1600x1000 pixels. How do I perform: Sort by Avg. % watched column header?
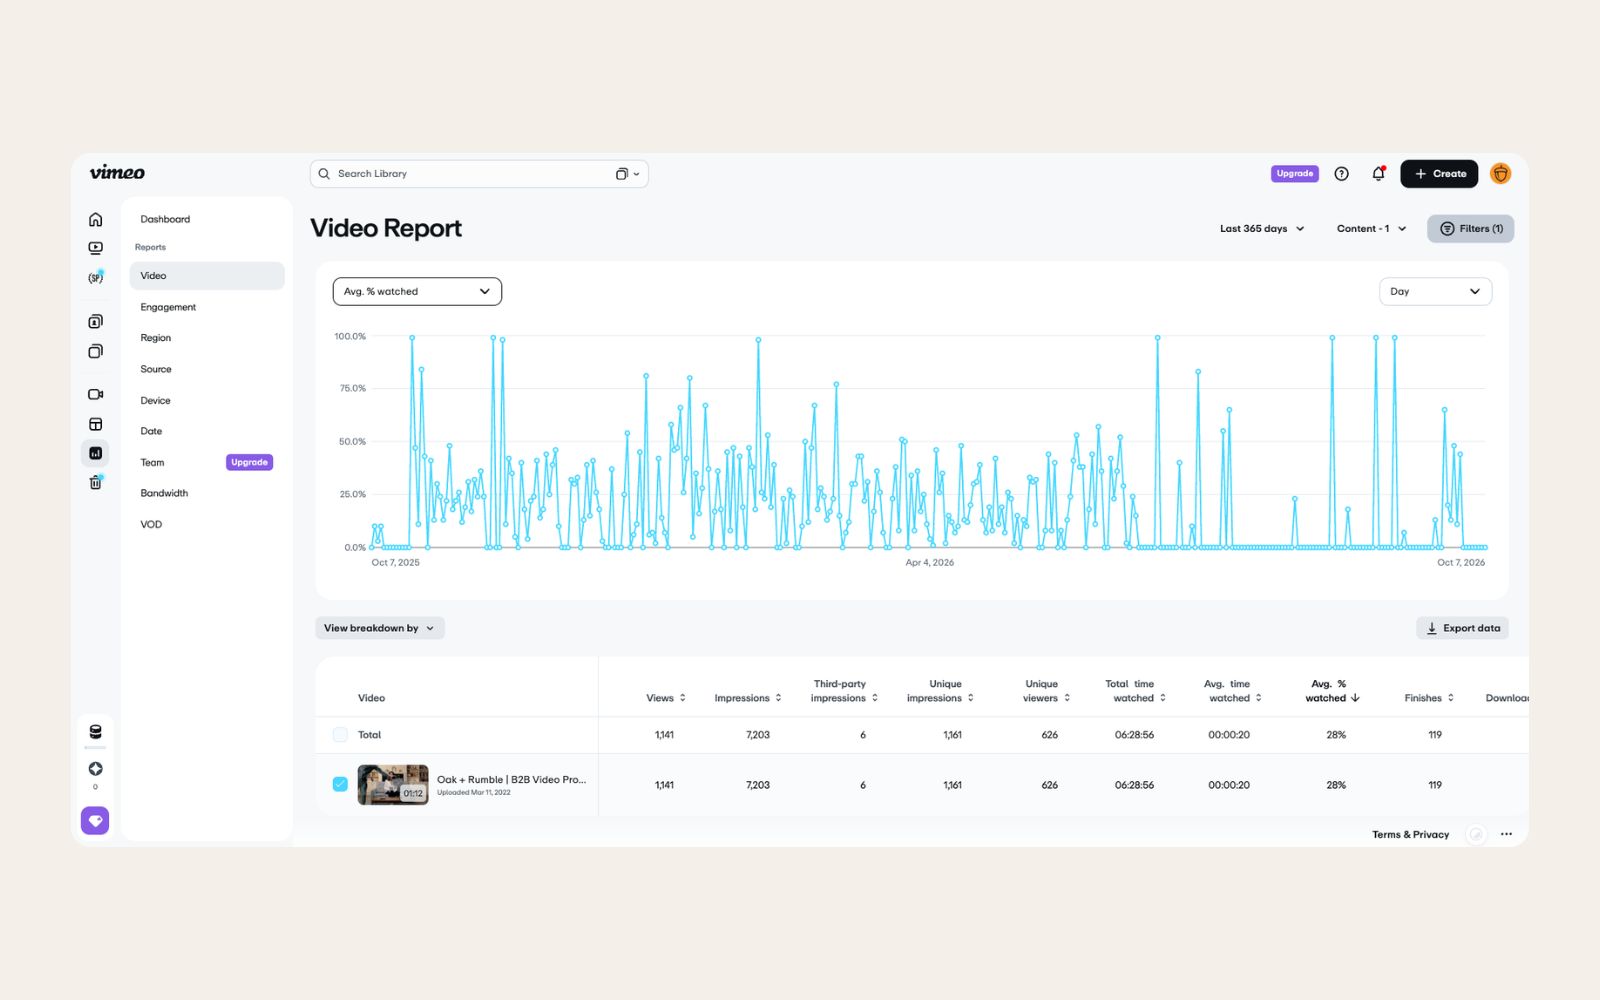tap(1332, 691)
